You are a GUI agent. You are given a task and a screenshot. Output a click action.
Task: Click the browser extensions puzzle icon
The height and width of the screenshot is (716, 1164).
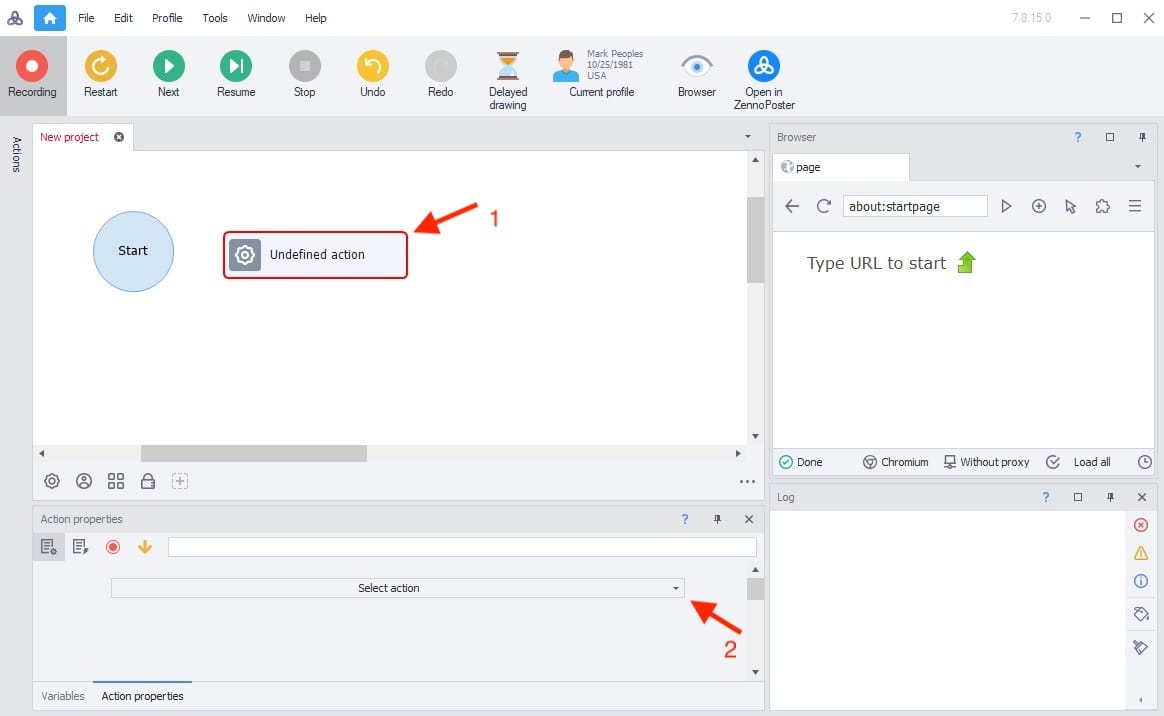point(1102,206)
